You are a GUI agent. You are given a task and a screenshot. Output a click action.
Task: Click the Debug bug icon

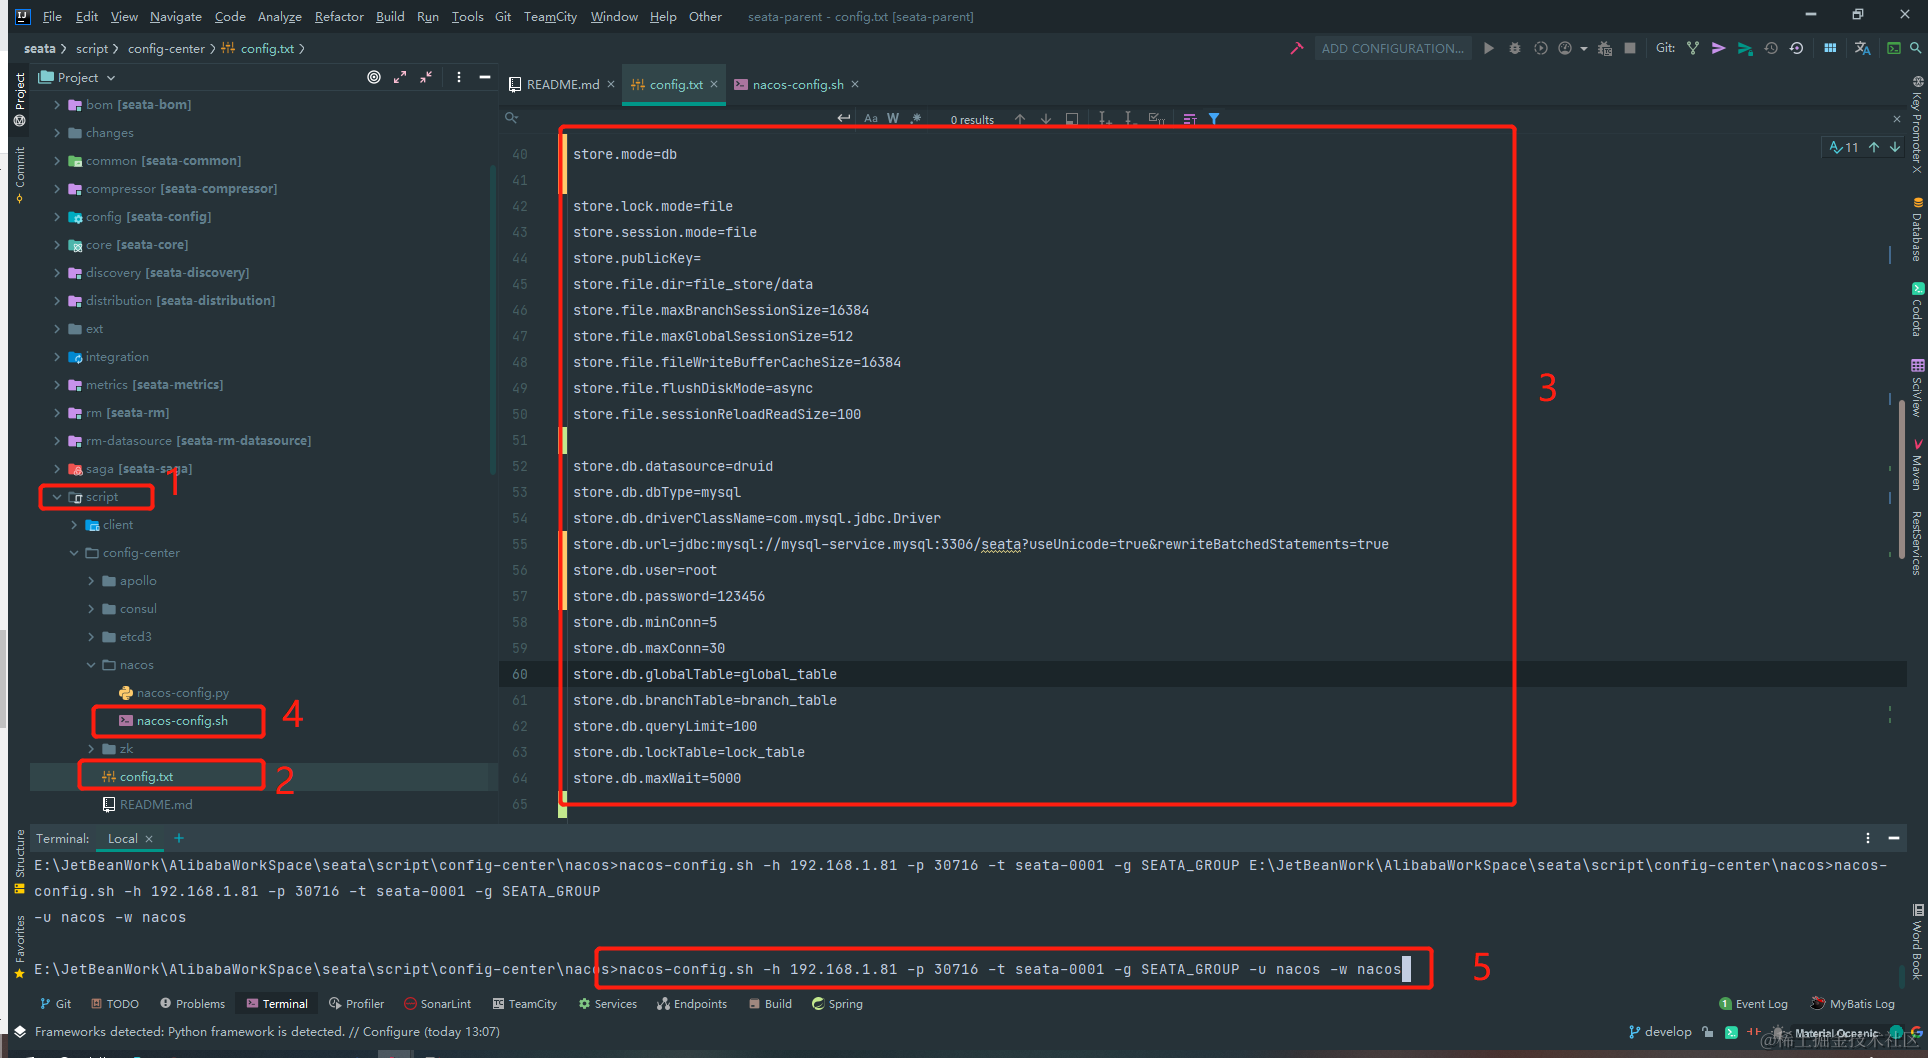[x=1514, y=48]
